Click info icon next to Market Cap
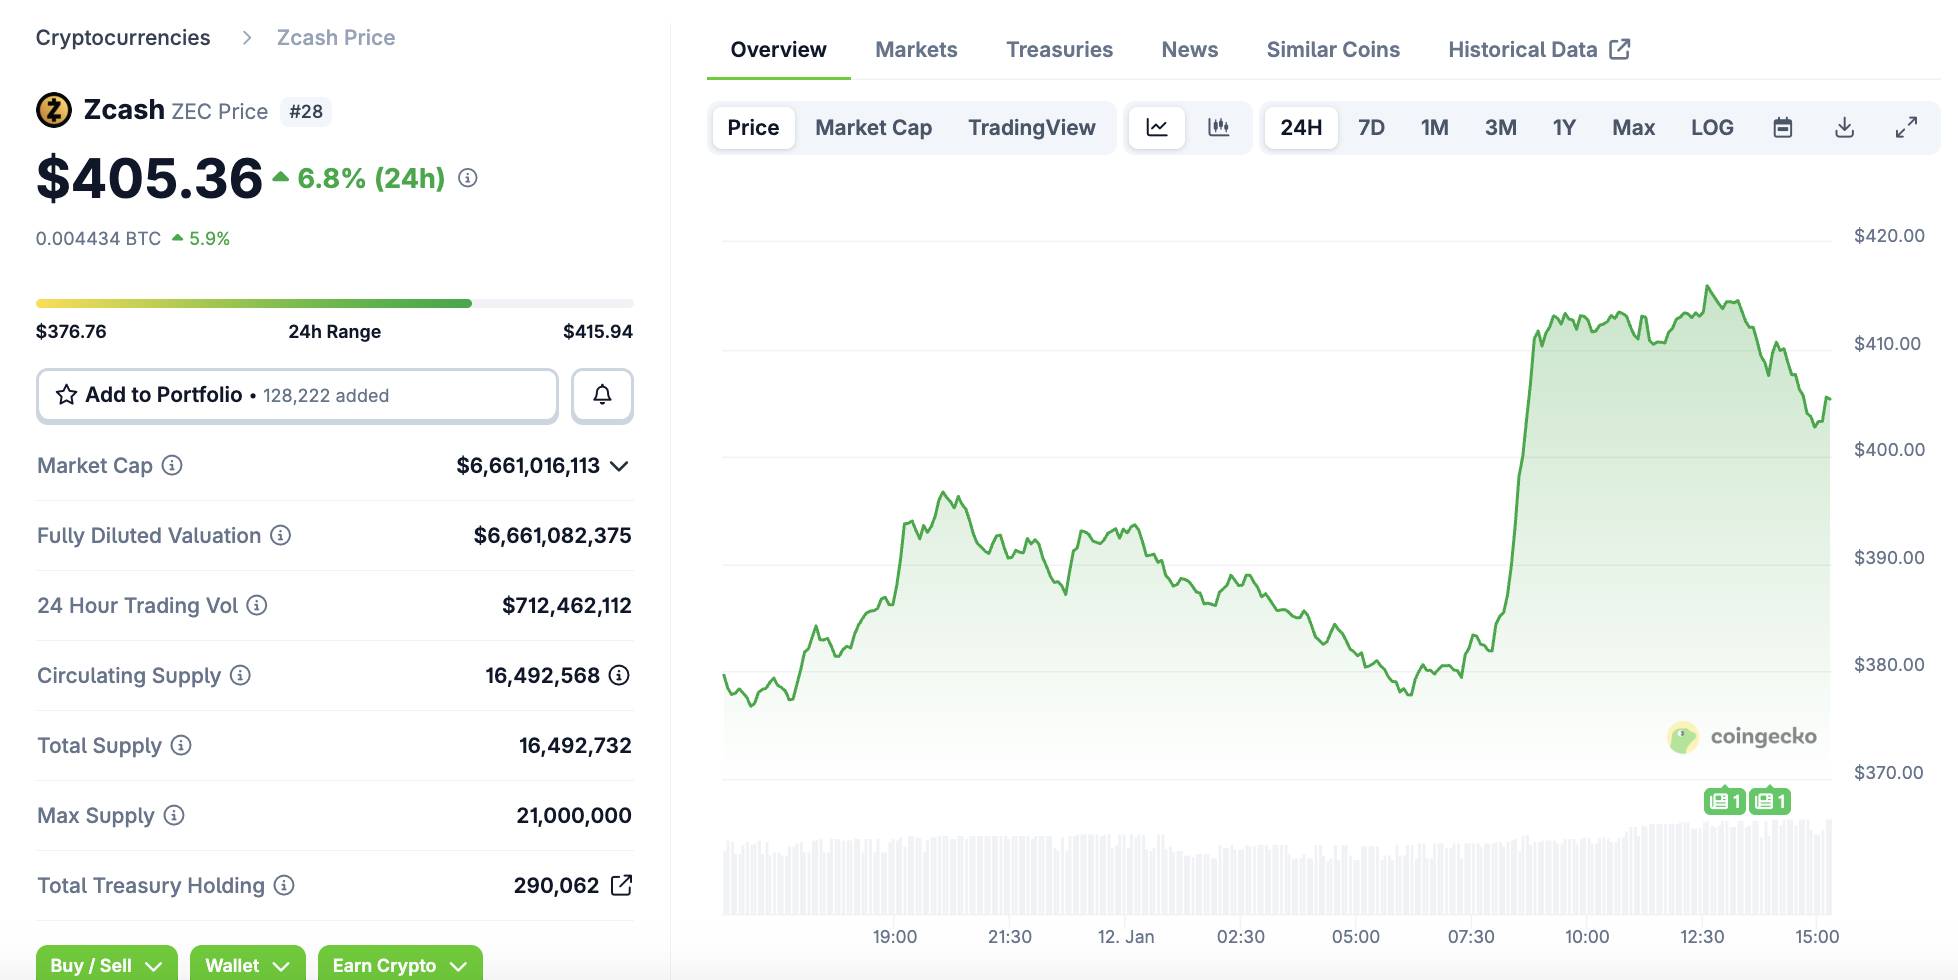This screenshot has height=980, width=1958. (172, 465)
